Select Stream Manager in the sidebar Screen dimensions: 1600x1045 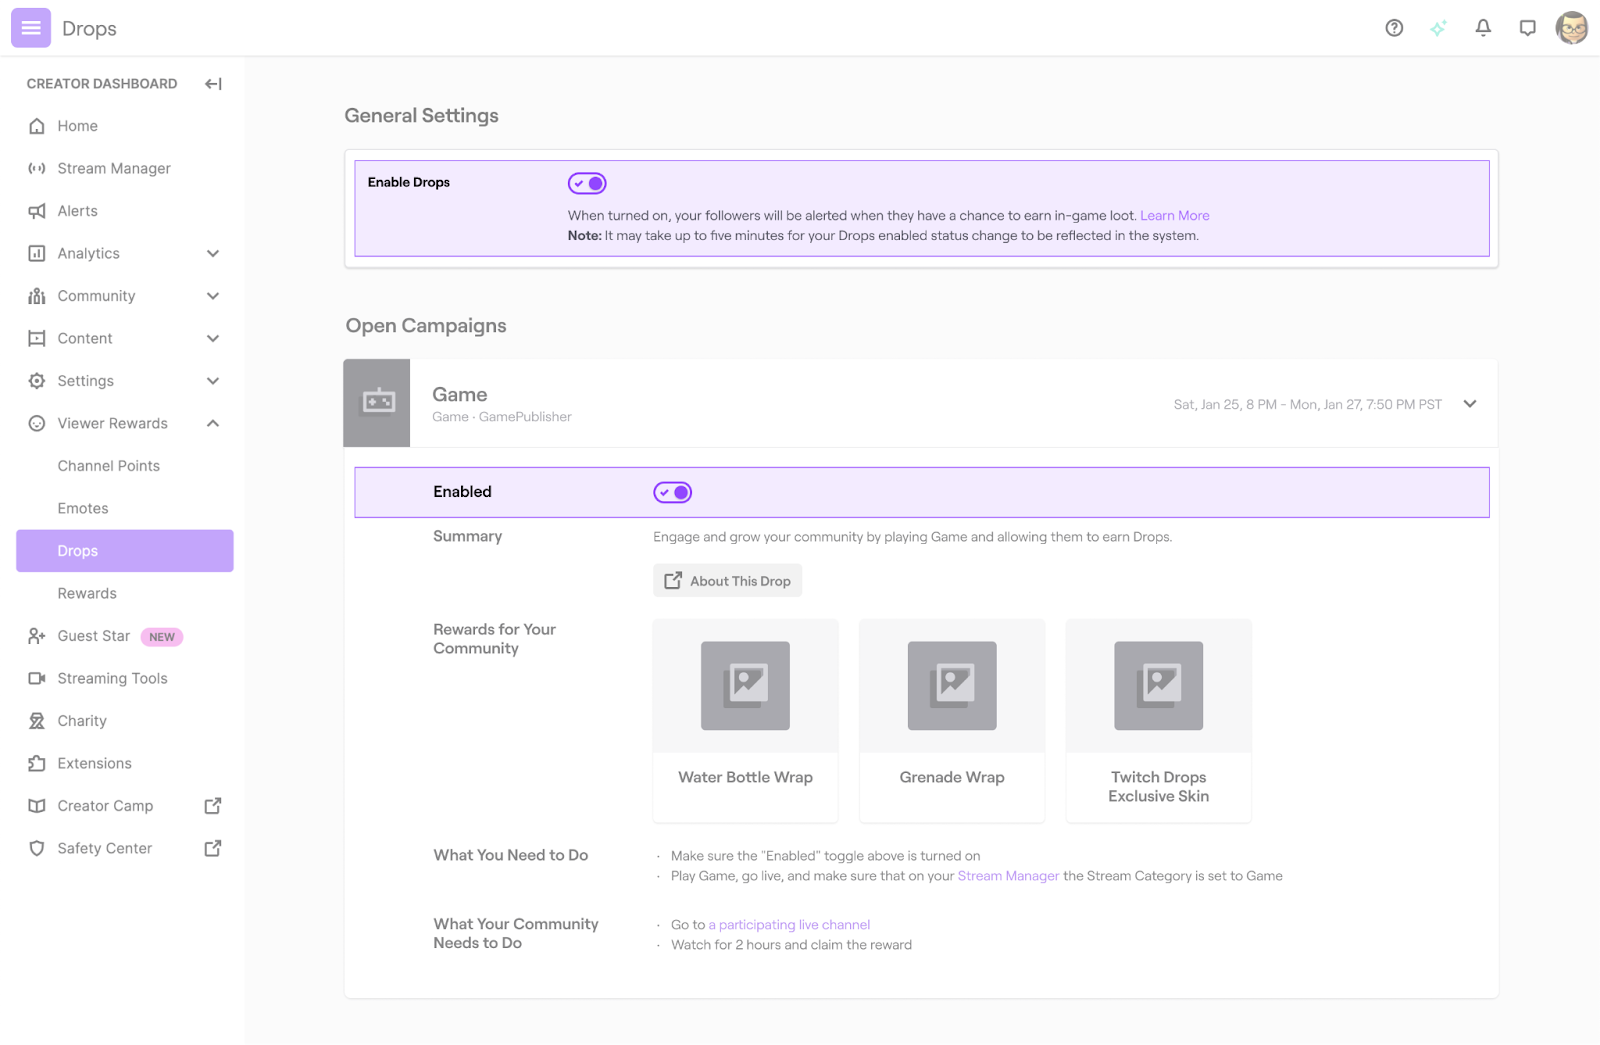pyautogui.click(x=113, y=168)
